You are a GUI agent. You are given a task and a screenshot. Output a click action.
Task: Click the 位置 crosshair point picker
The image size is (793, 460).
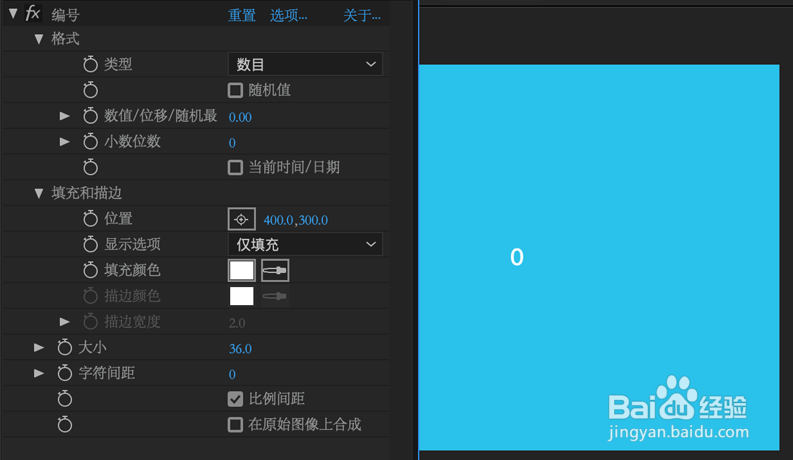tap(241, 219)
